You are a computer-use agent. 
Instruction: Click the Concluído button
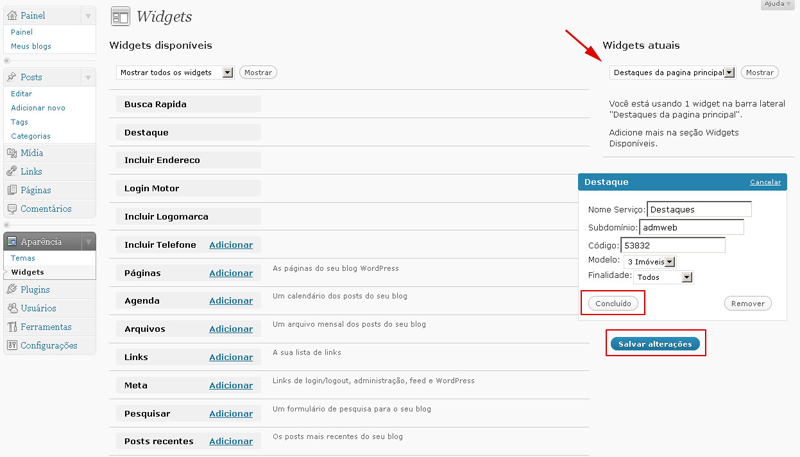(x=611, y=303)
